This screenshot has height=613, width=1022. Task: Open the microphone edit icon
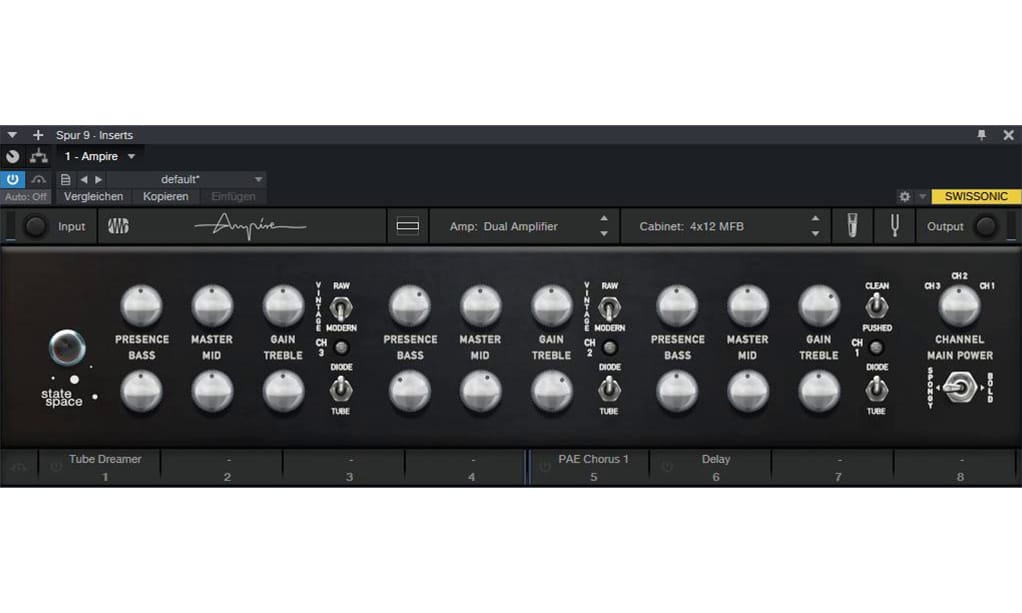852,226
